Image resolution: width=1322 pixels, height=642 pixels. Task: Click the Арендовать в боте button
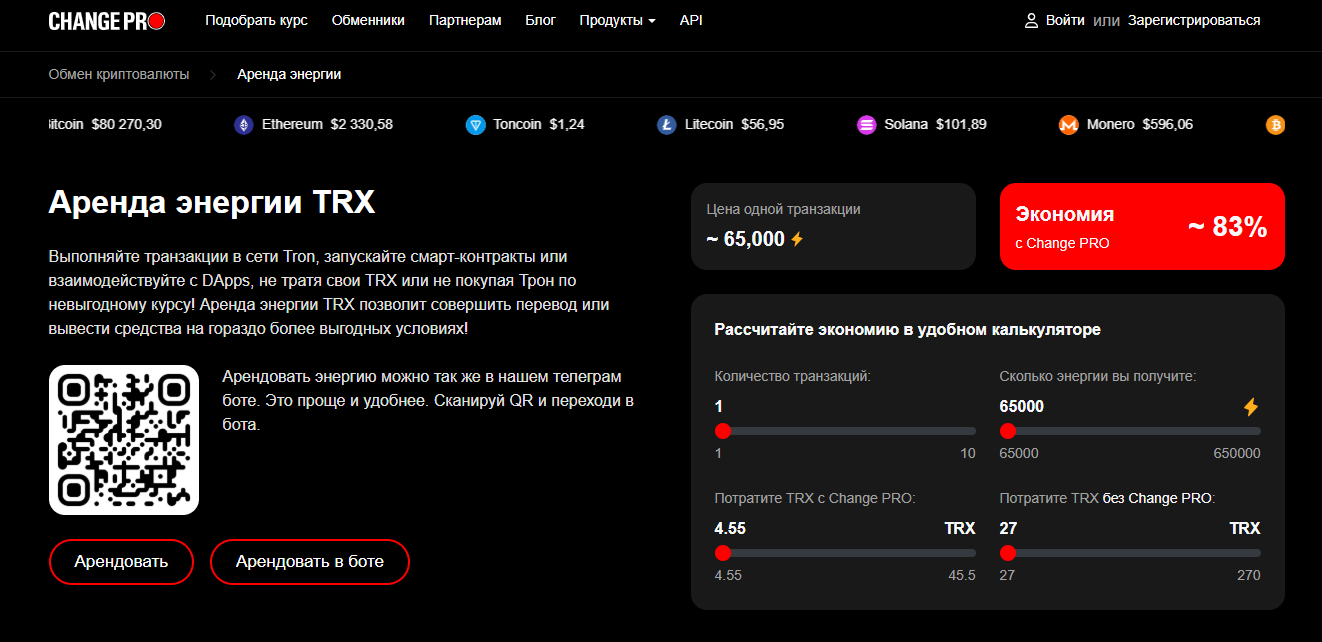coord(310,562)
